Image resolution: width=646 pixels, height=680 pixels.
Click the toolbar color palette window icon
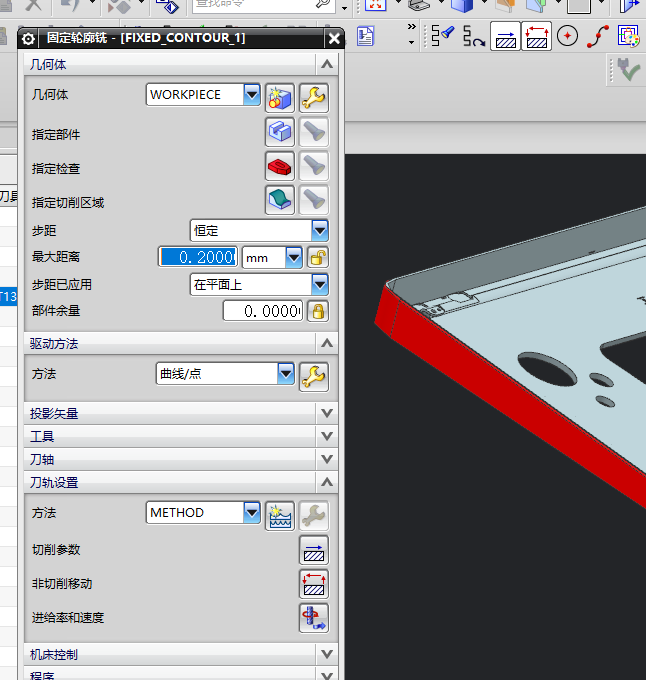click(x=629, y=36)
